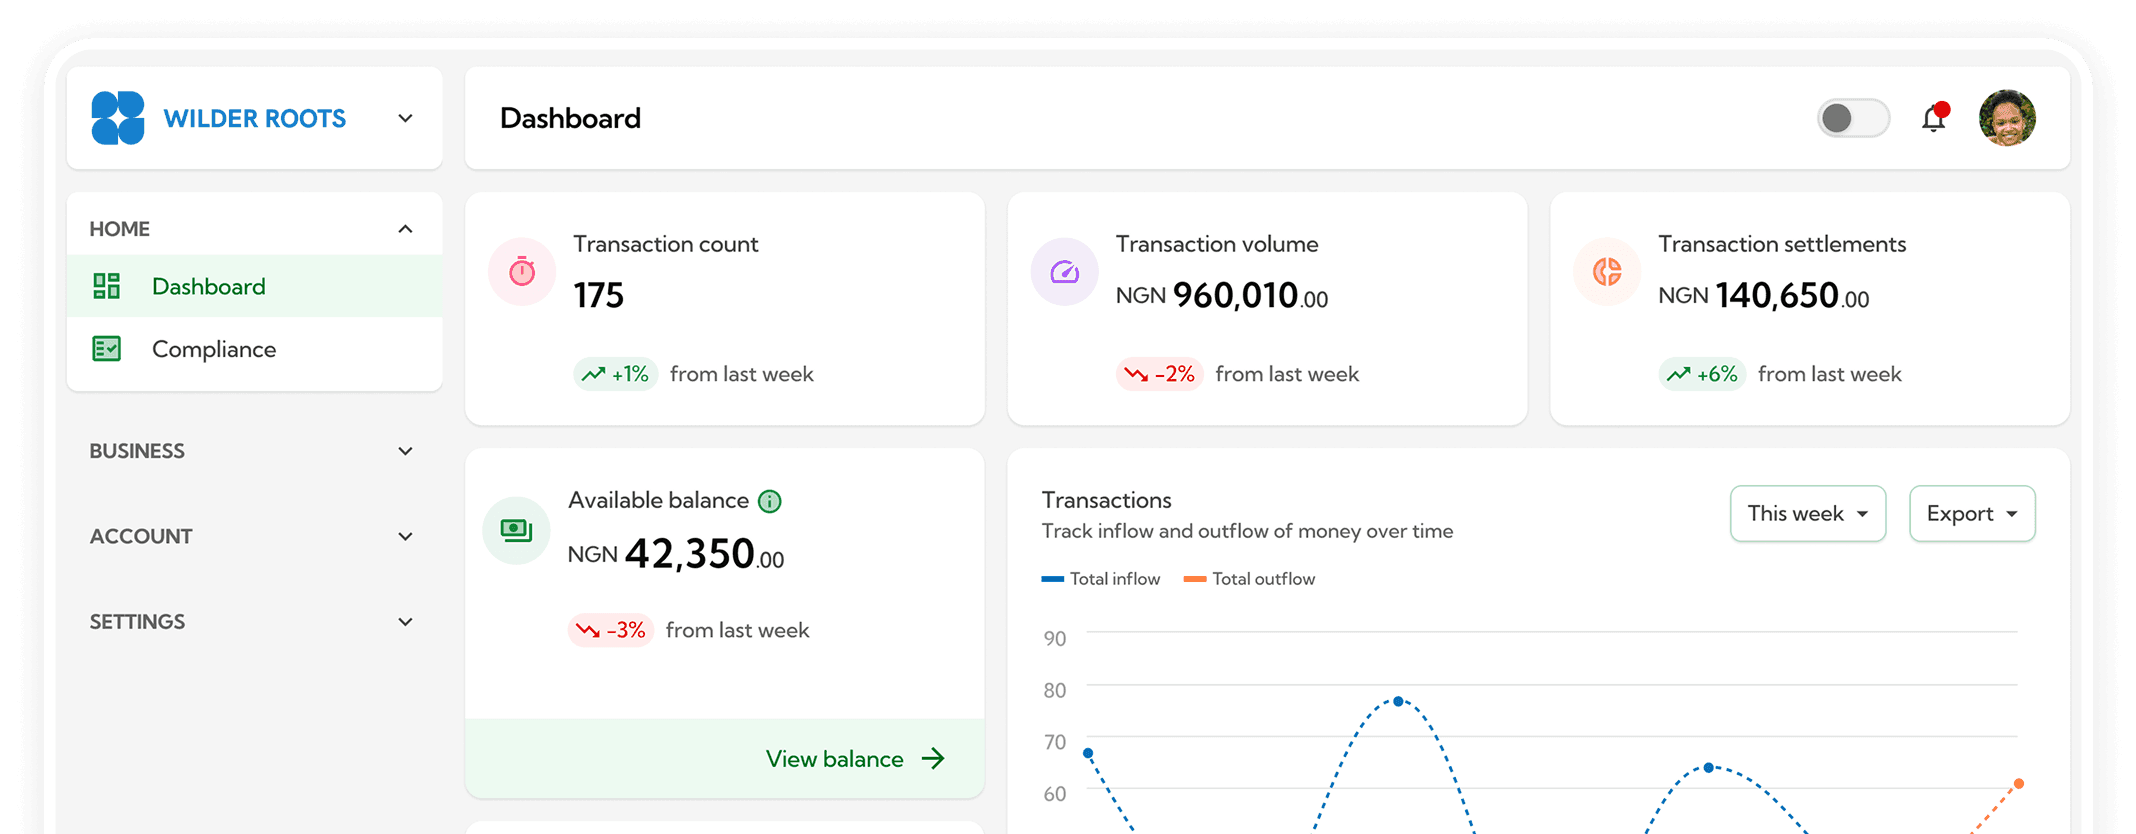This screenshot has height=834, width=2136.
Task: Click the inflow data point near 80
Action: pyautogui.click(x=1398, y=701)
